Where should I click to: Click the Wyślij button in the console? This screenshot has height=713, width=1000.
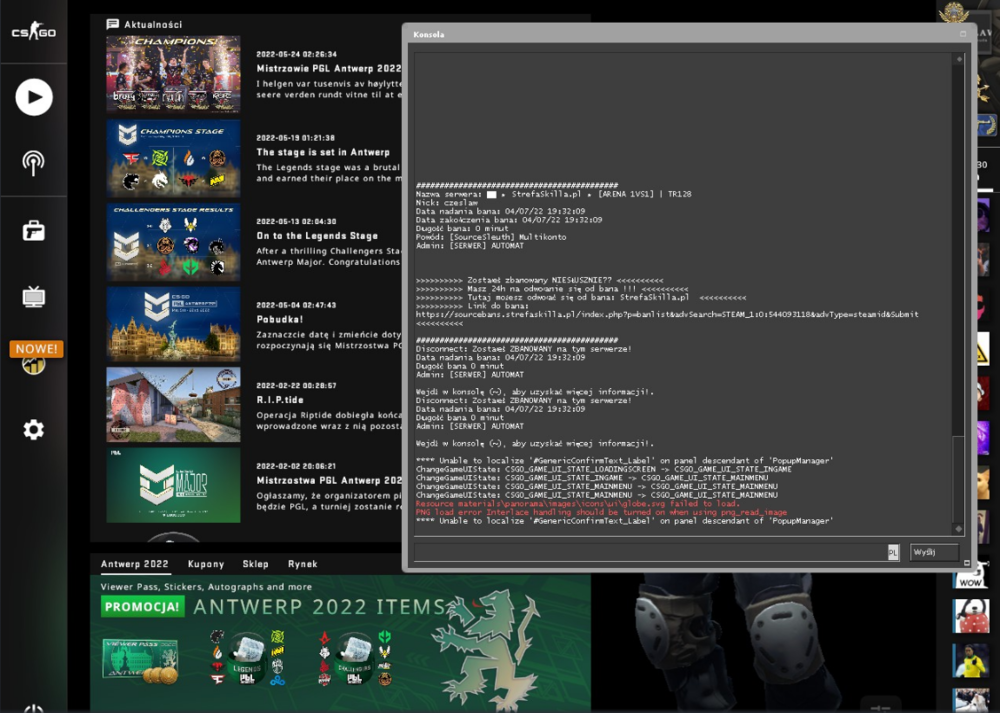click(934, 552)
